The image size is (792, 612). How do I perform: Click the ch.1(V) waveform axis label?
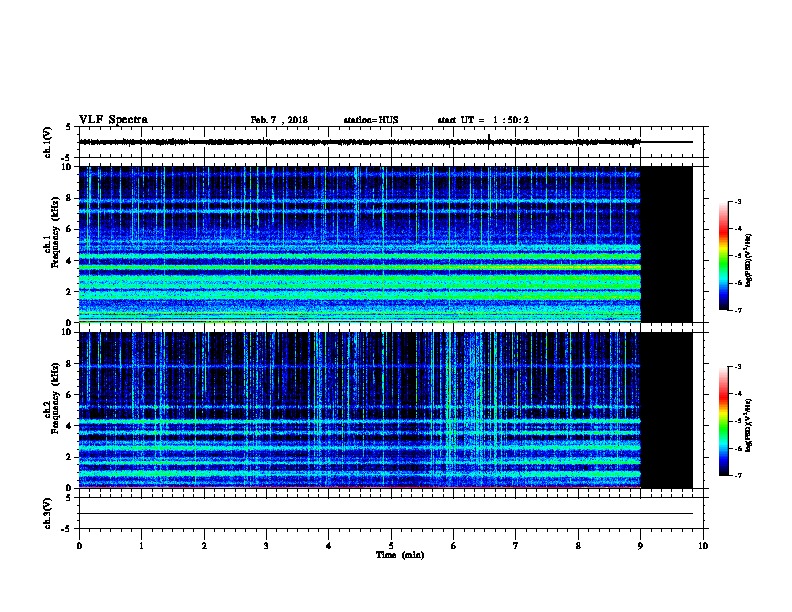pos(47,142)
